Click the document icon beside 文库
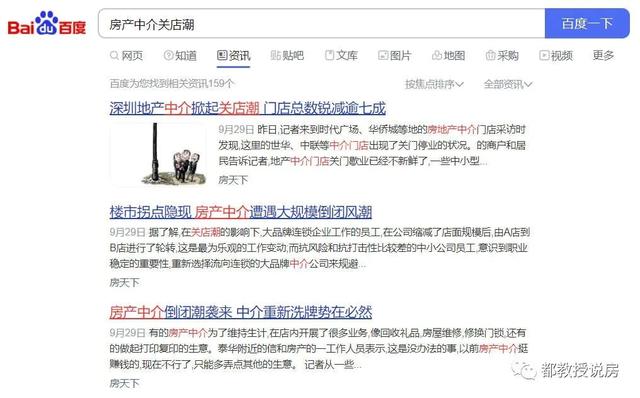 coord(329,55)
